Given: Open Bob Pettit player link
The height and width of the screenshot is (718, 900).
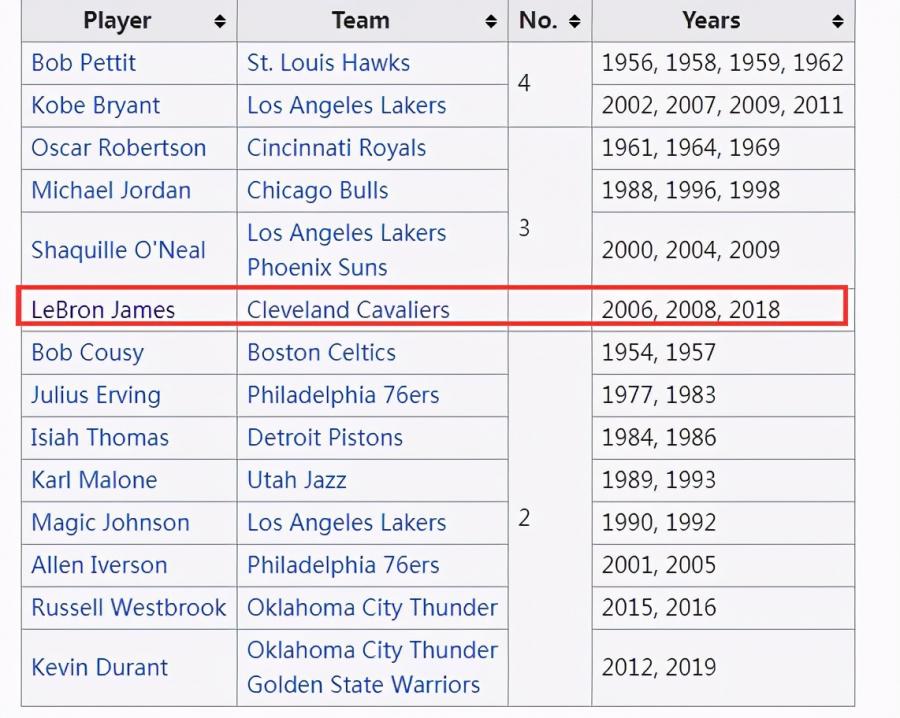Looking at the screenshot, I should (x=84, y=63).
